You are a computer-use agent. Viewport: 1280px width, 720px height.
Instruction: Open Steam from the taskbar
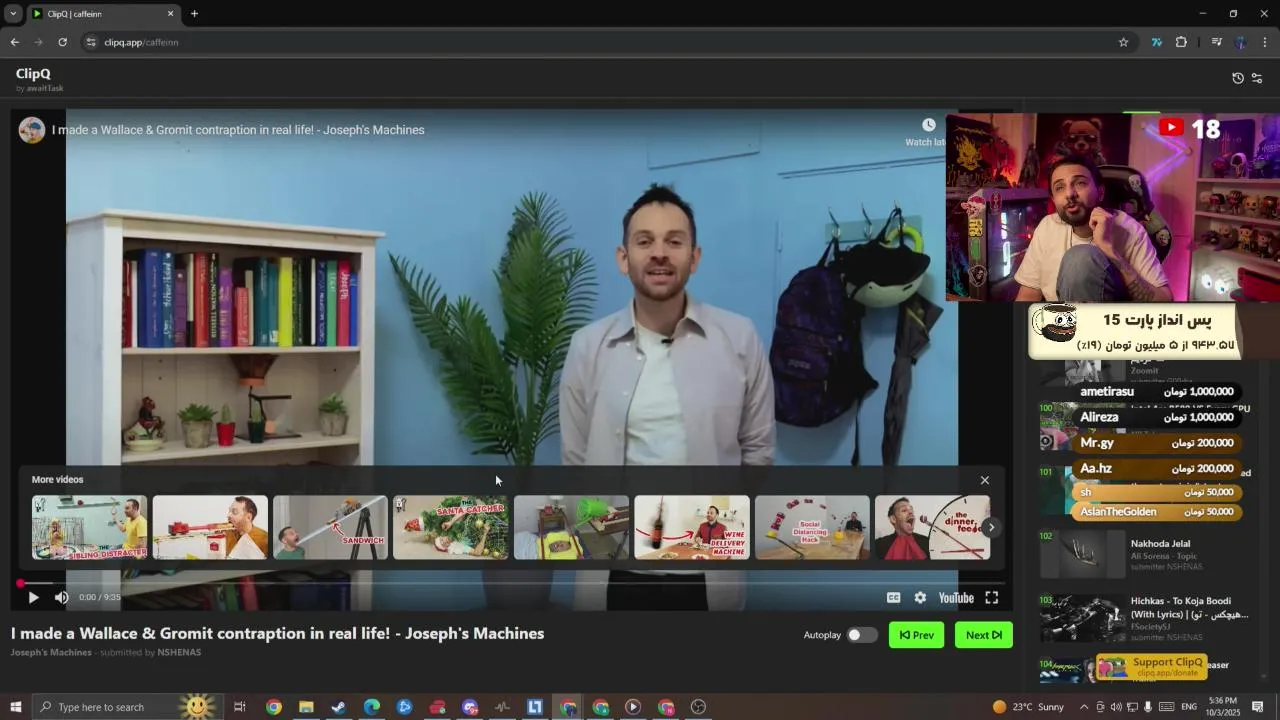click(x=338, y=707)
